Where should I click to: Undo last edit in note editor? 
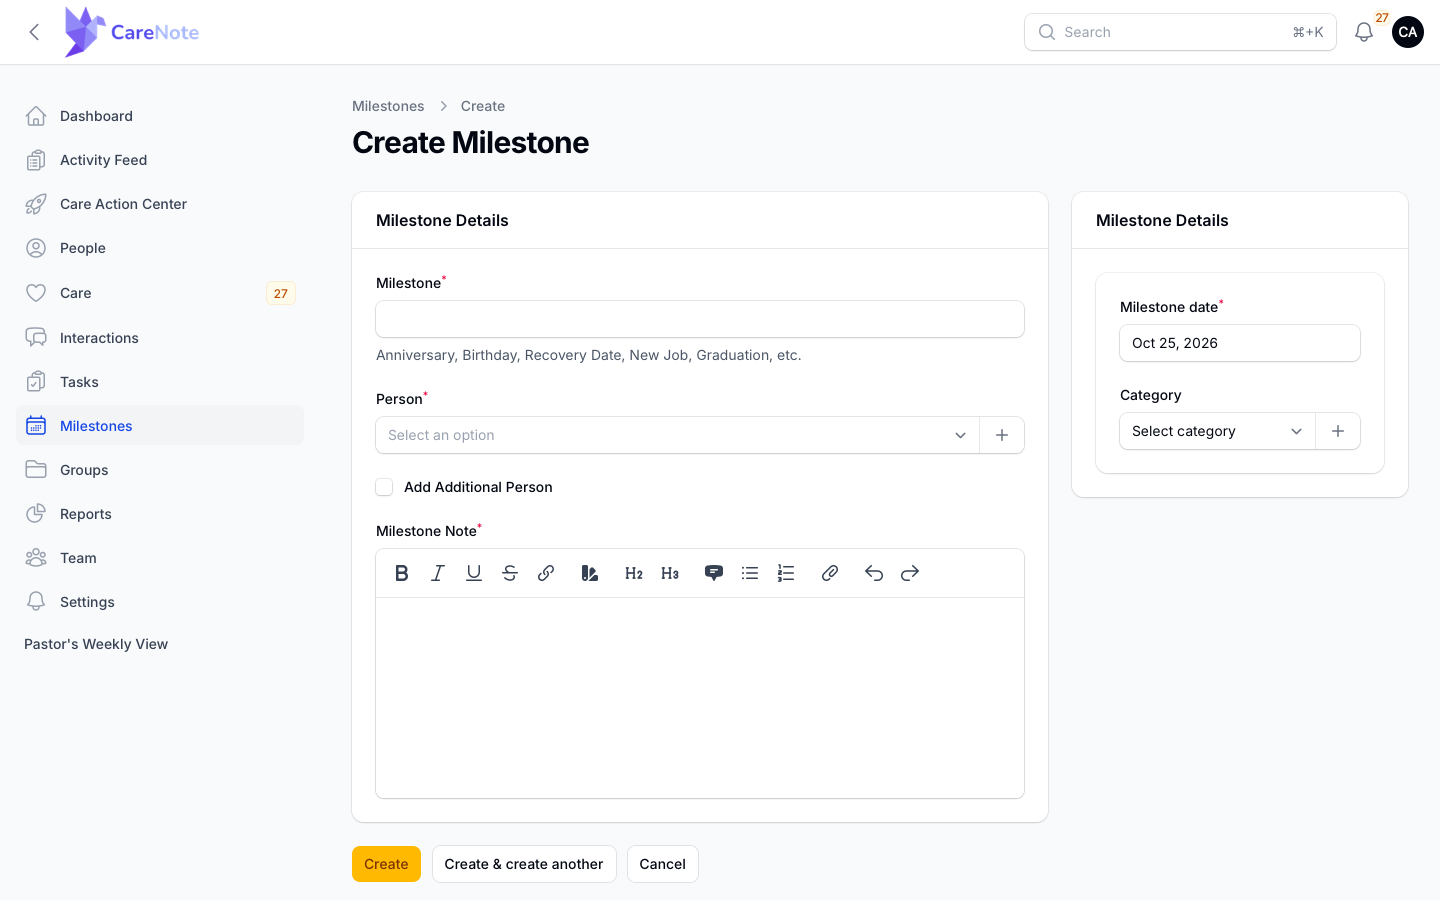(x=874, y=573)
